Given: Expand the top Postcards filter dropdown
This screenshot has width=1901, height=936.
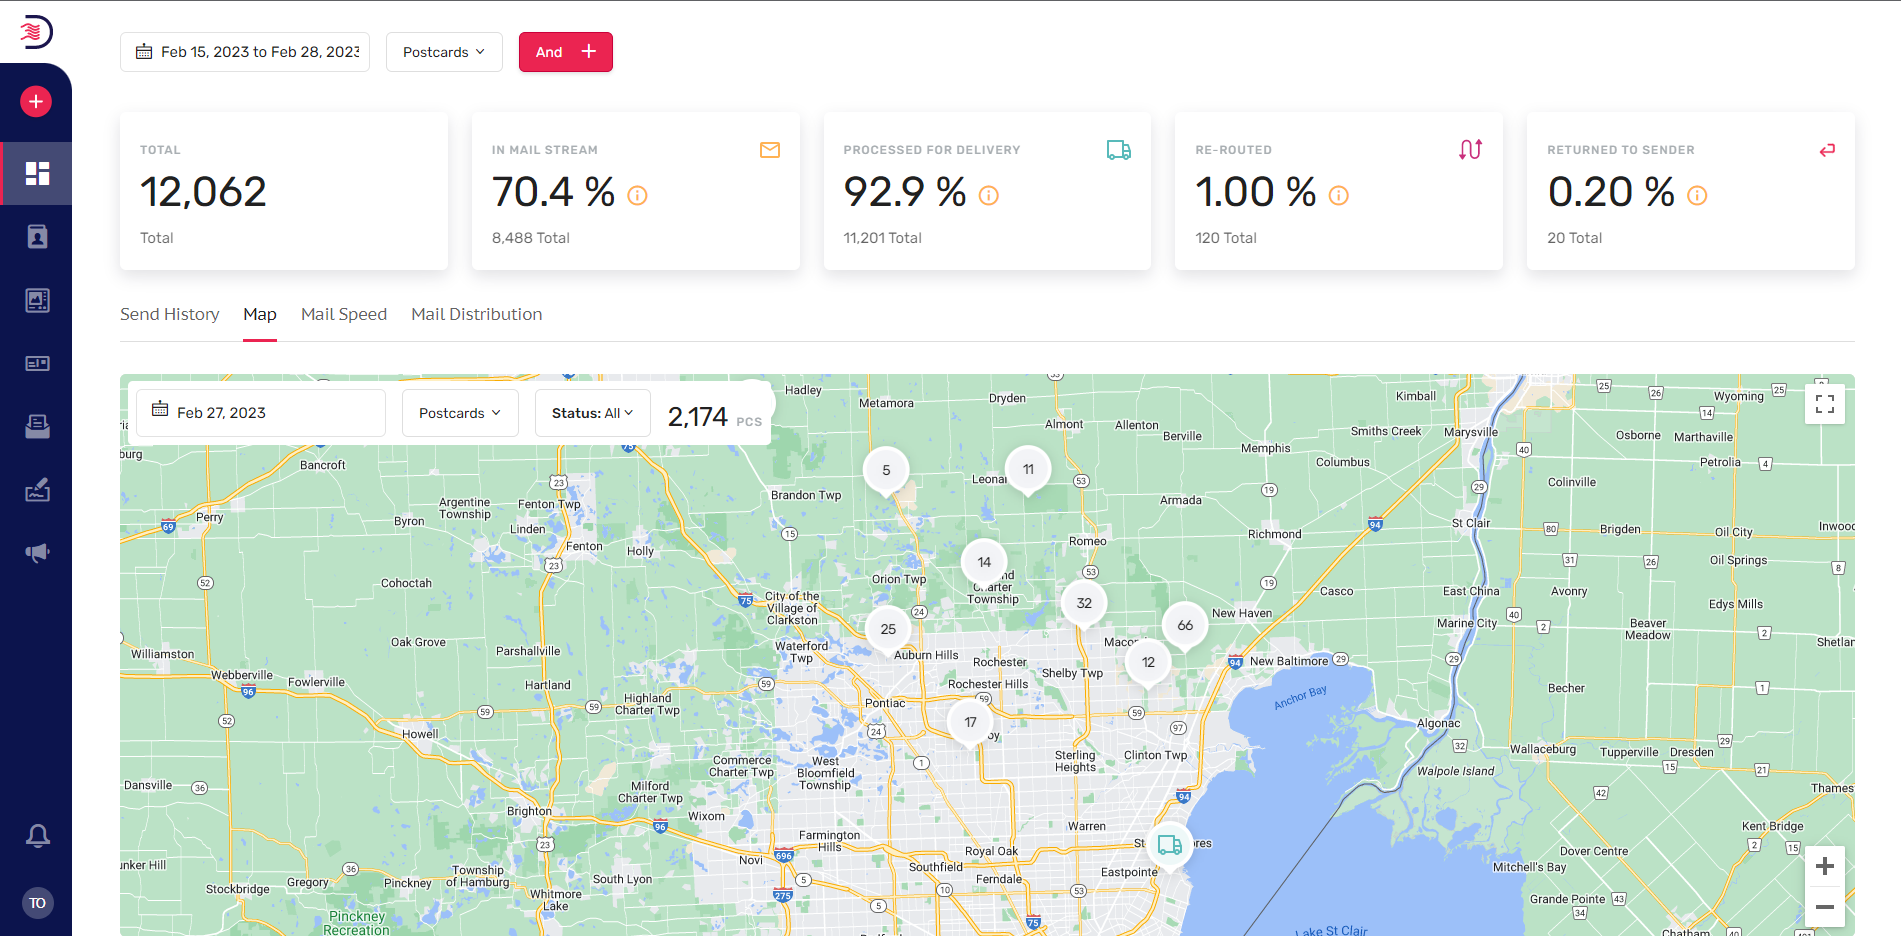Looking at the screenshot, I should (444, 52).
